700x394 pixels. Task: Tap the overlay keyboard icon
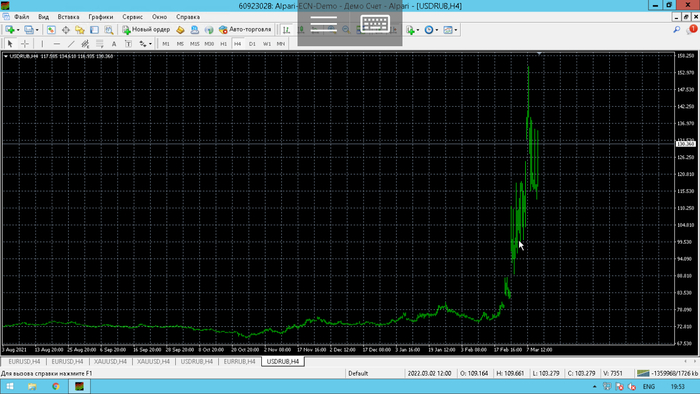[375, 23]
